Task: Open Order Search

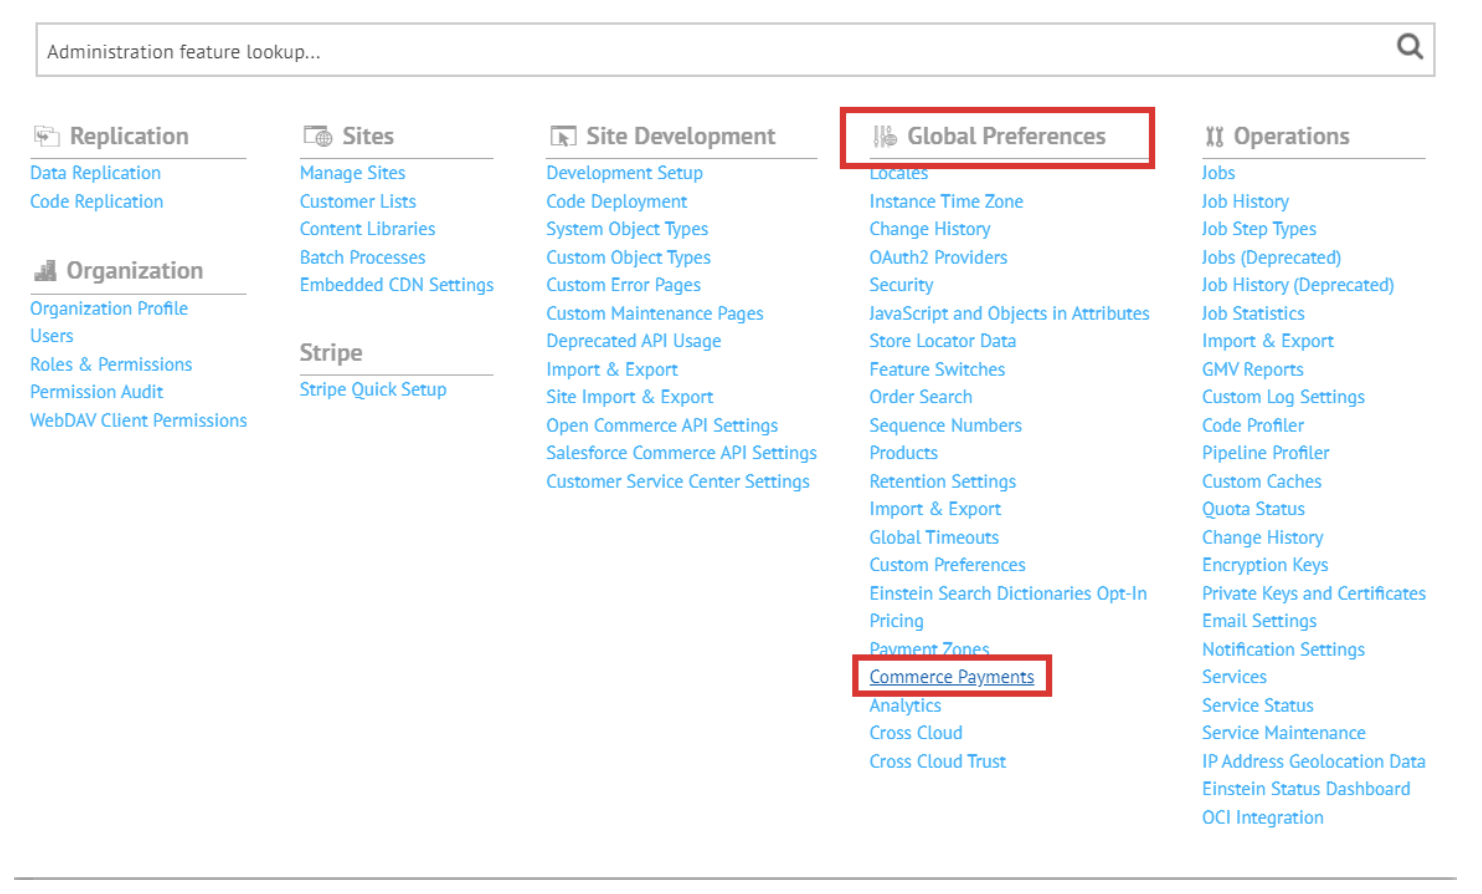Action: click(920, 397)
